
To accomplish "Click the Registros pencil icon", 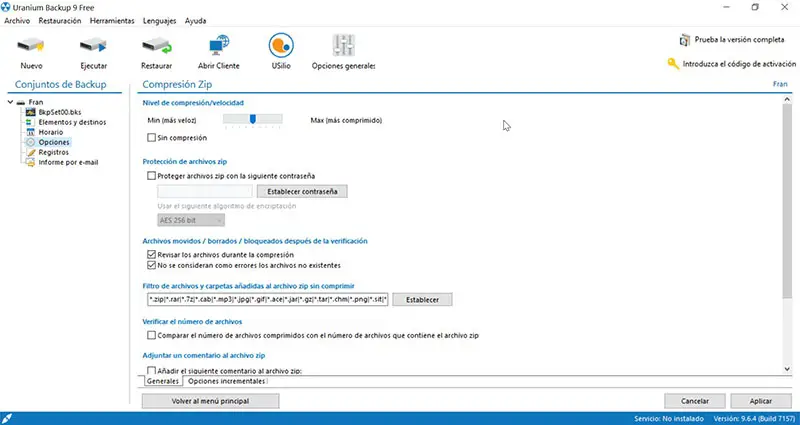I will [x=30, y=153].
